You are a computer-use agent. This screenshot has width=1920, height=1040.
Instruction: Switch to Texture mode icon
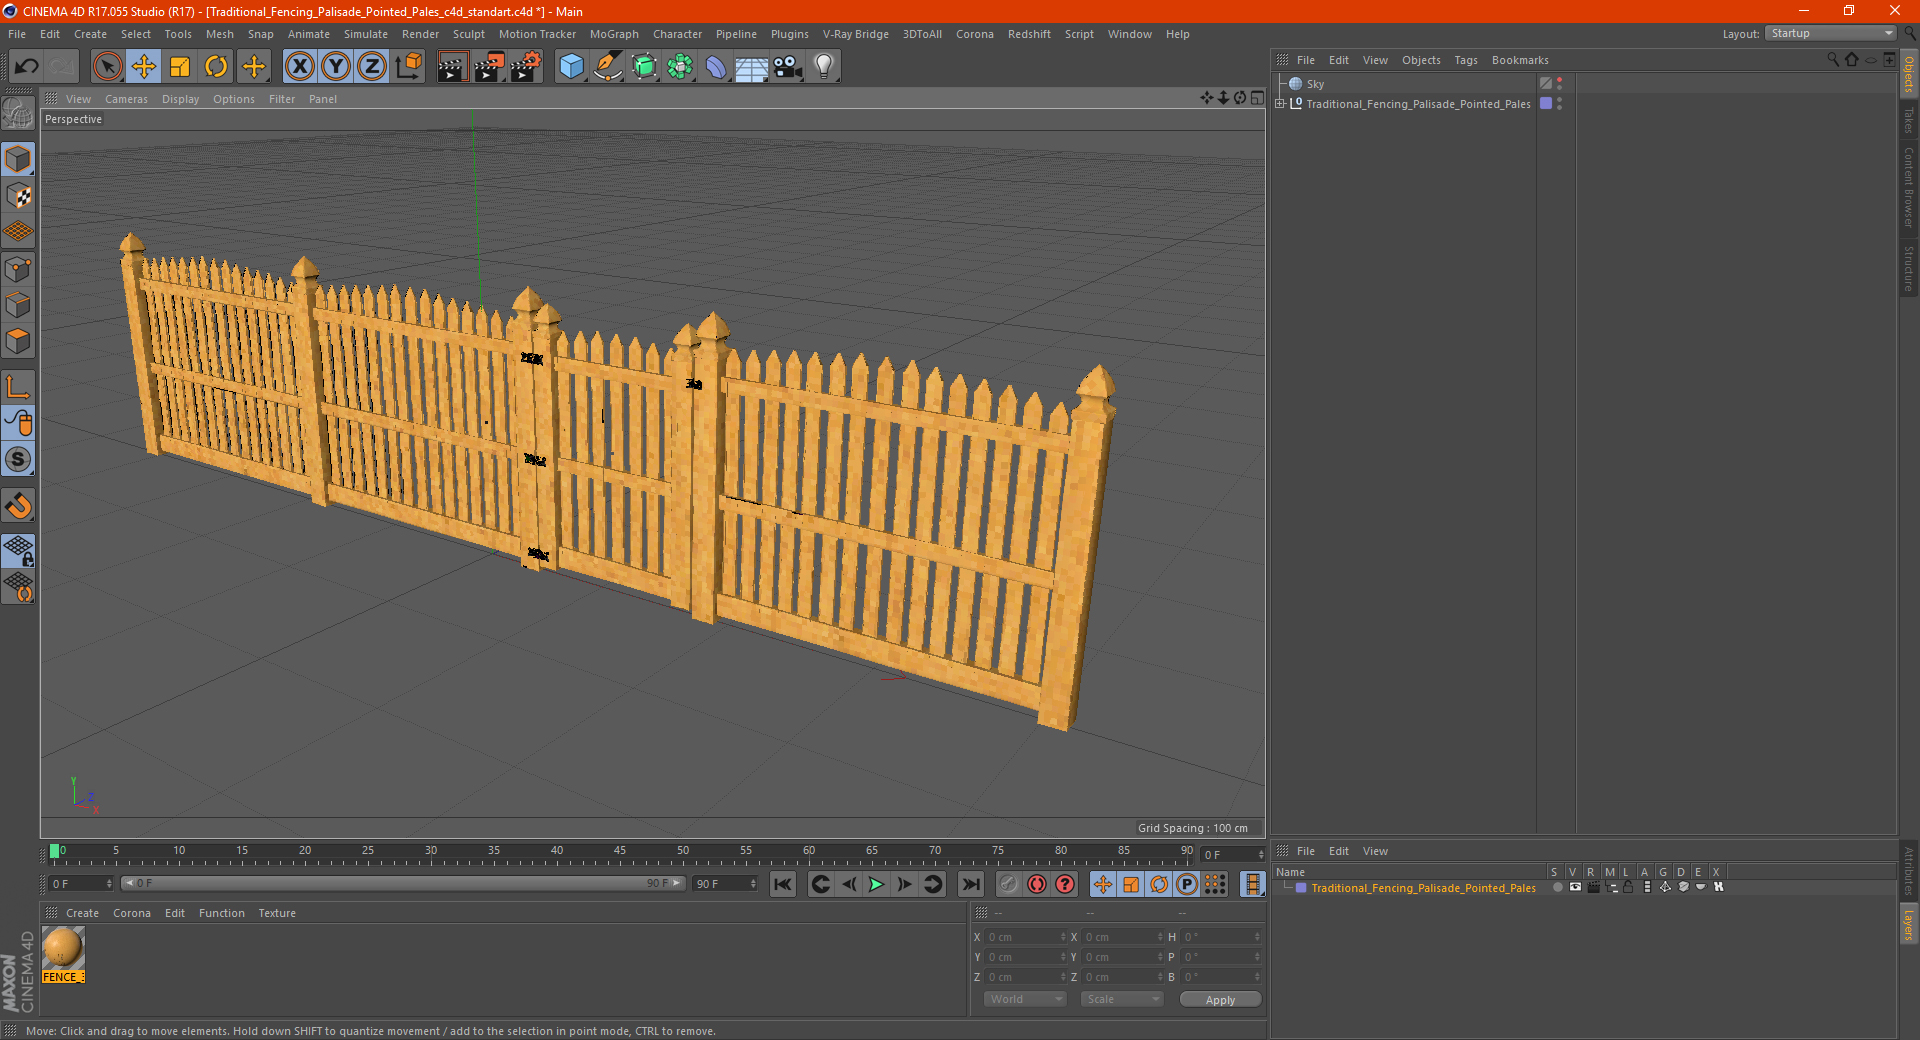tap(18, 196)
